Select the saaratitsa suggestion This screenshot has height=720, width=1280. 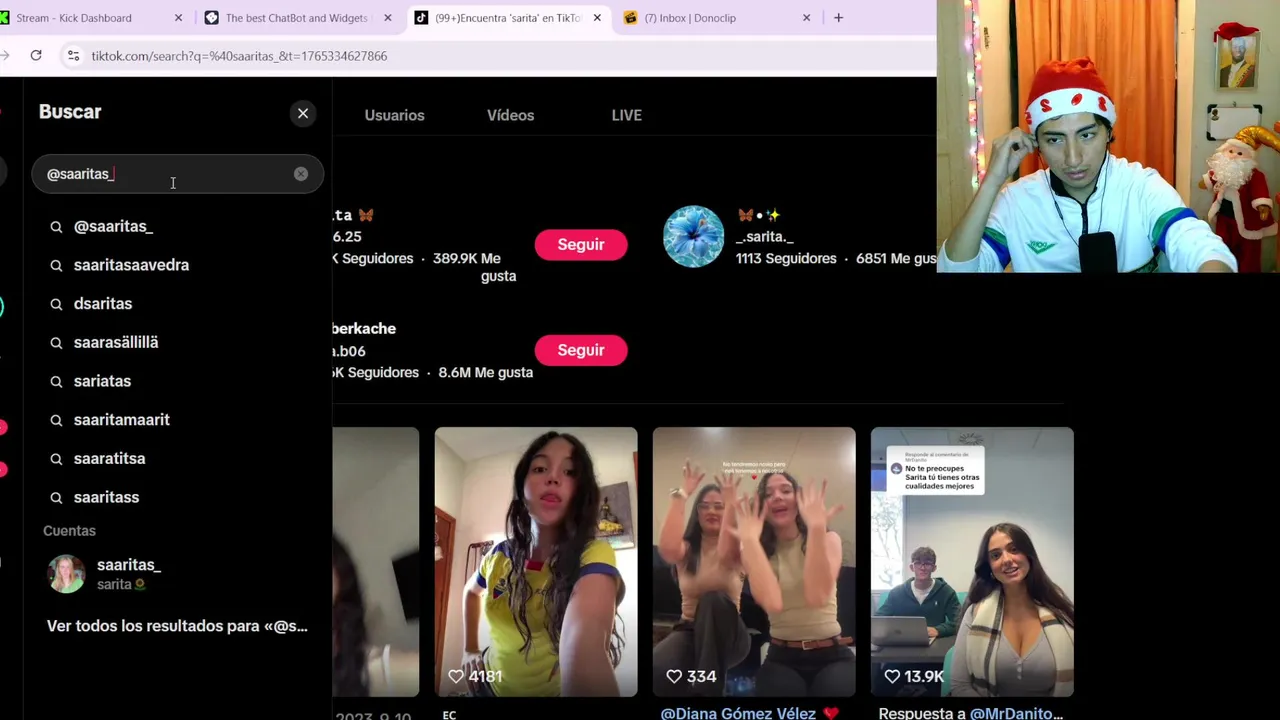[109, 458]
